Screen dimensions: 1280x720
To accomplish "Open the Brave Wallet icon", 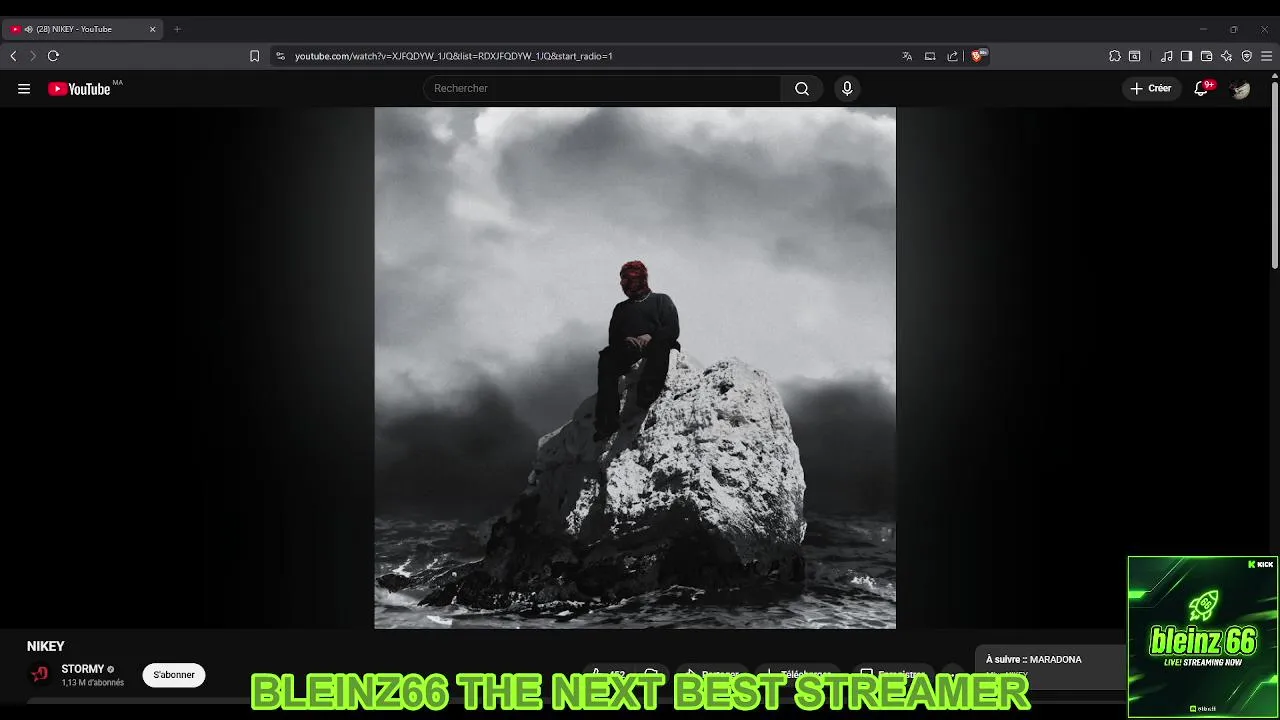I will coord(1206,56).
